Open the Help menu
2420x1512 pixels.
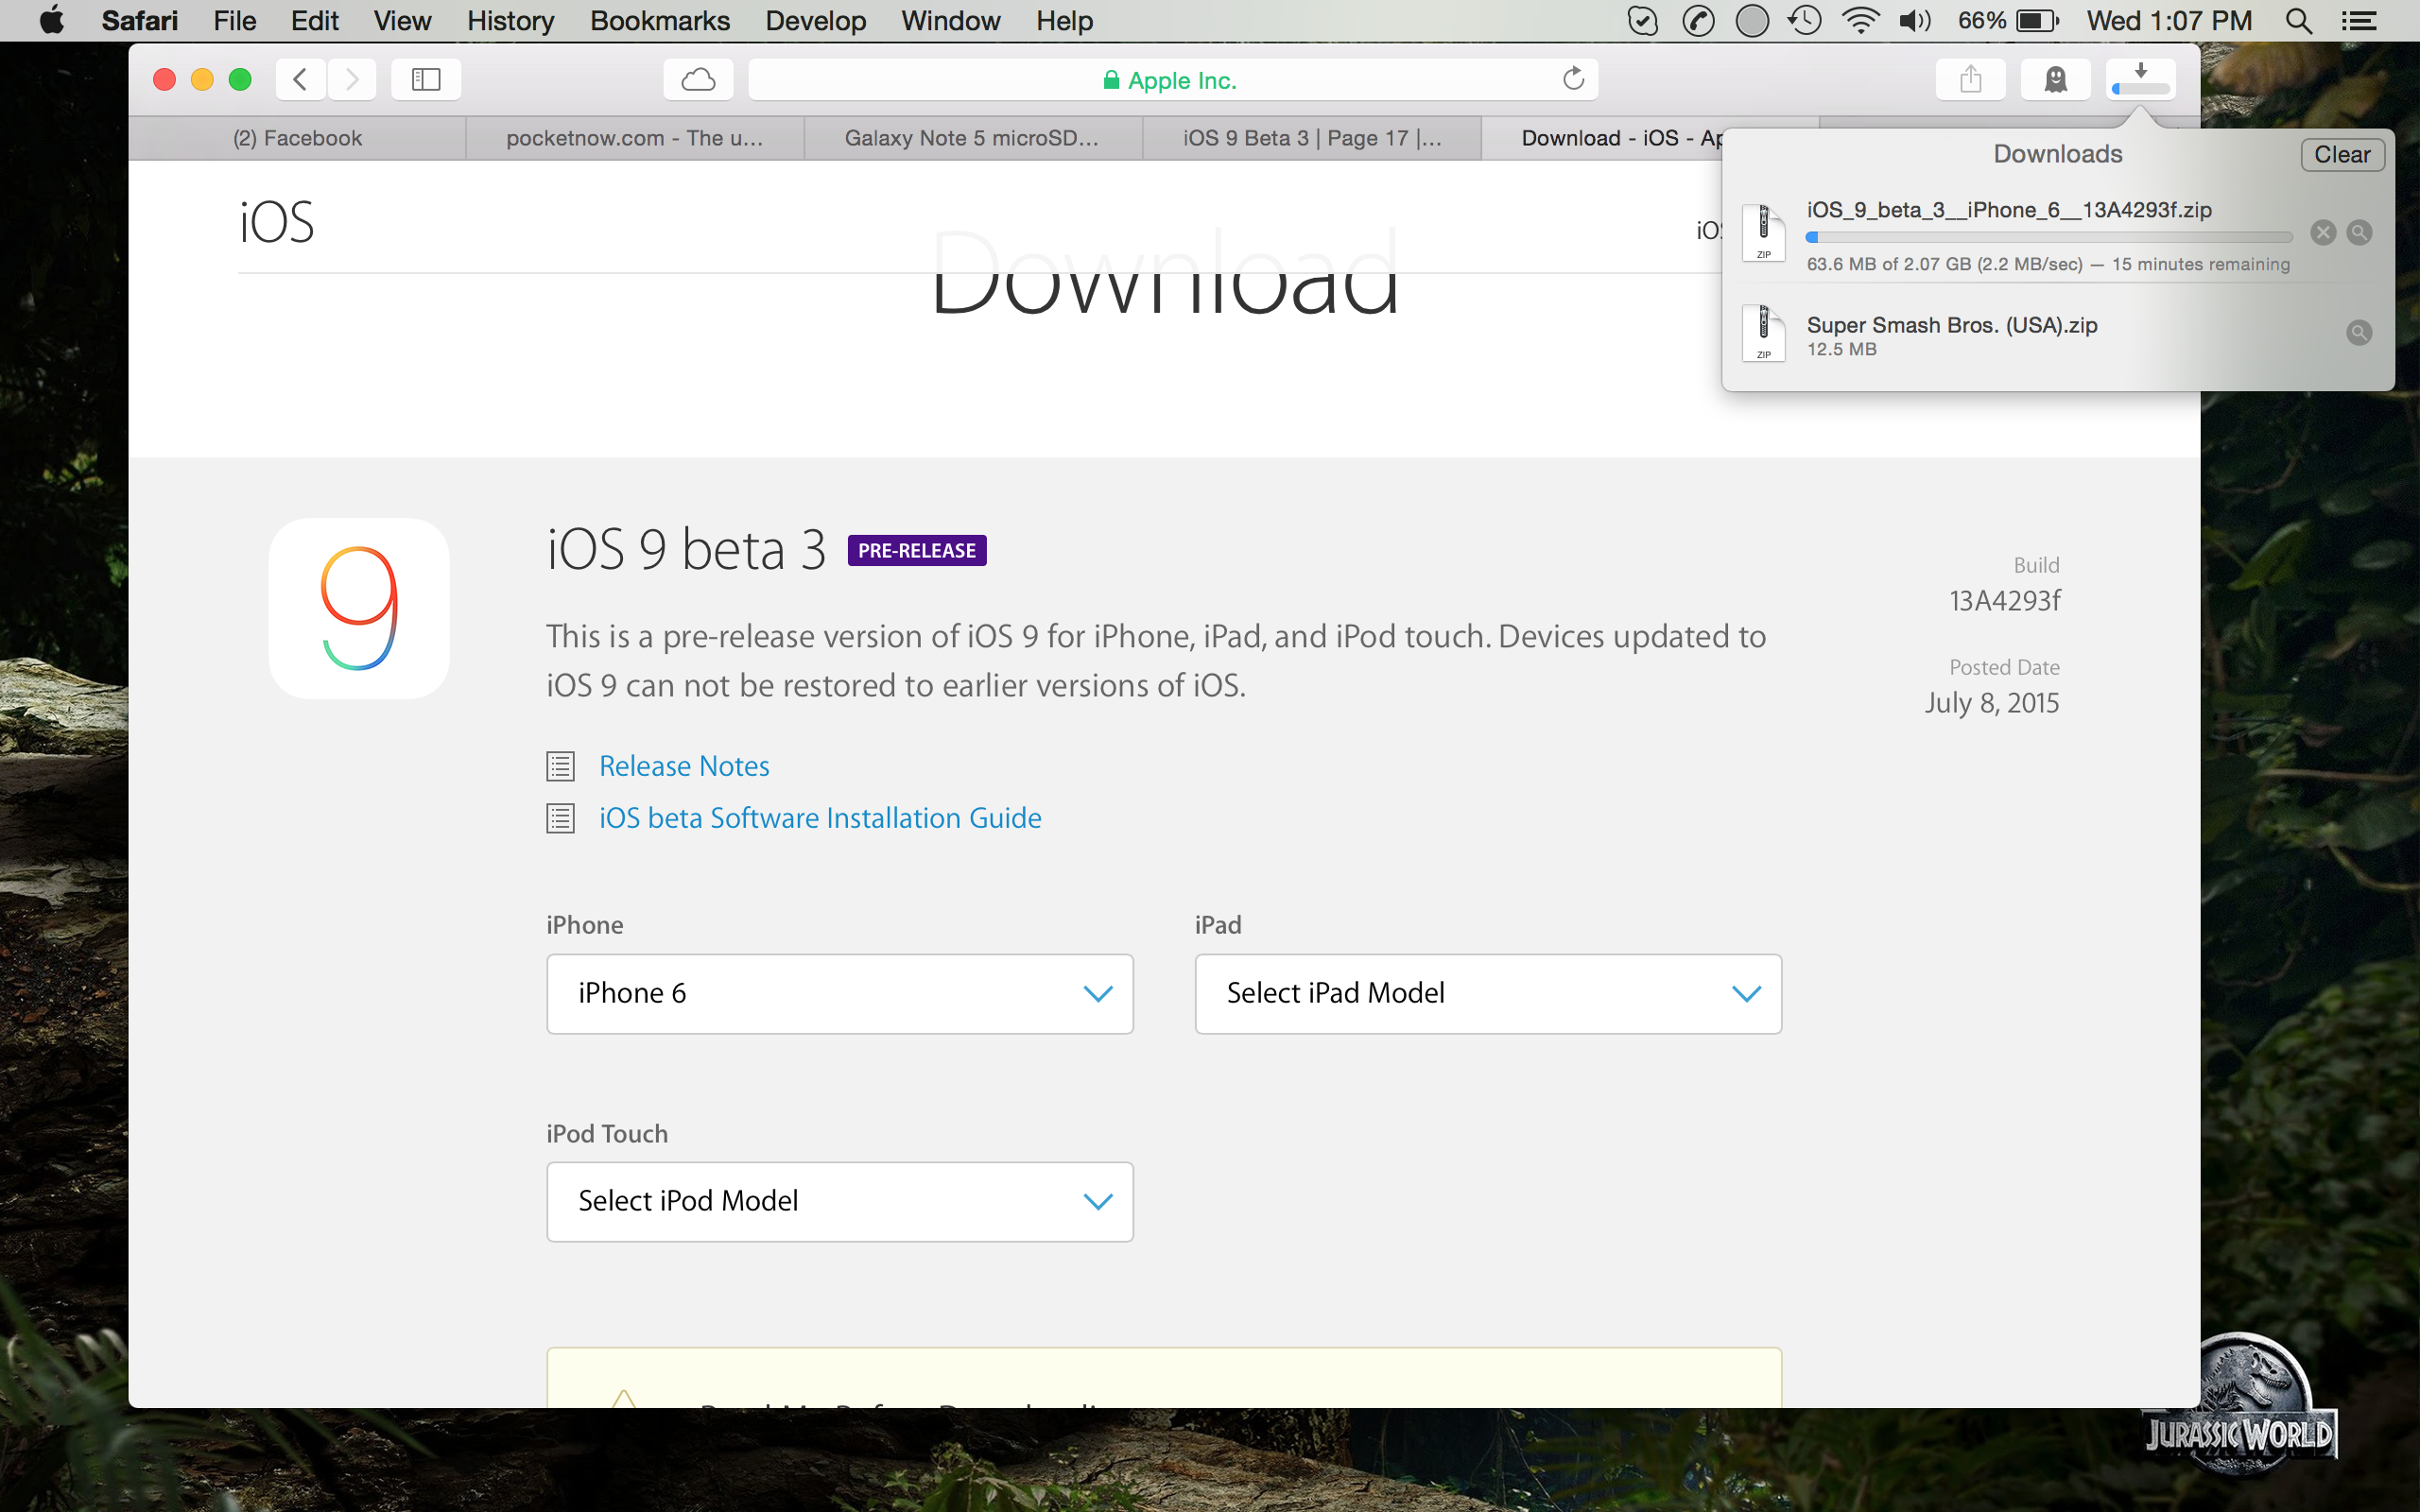pos(1064,21)
